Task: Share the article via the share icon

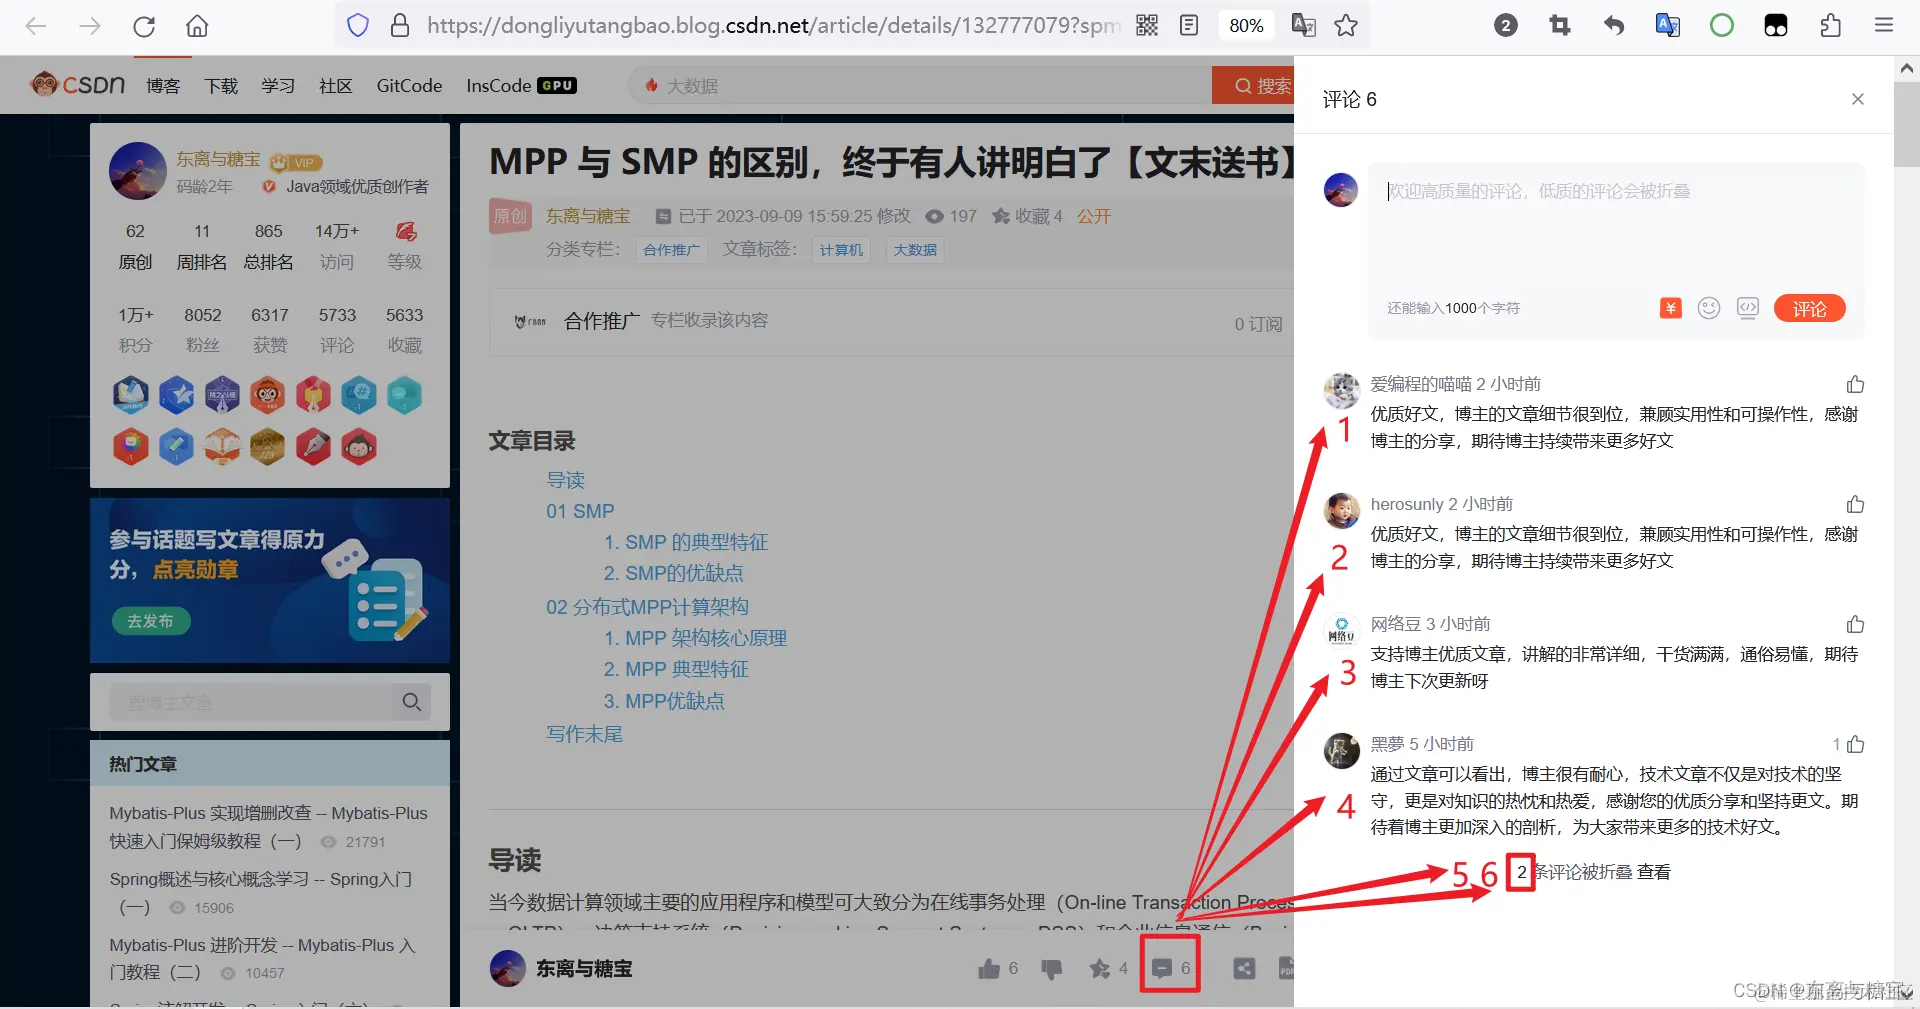Action: [x=1244, y=968]
